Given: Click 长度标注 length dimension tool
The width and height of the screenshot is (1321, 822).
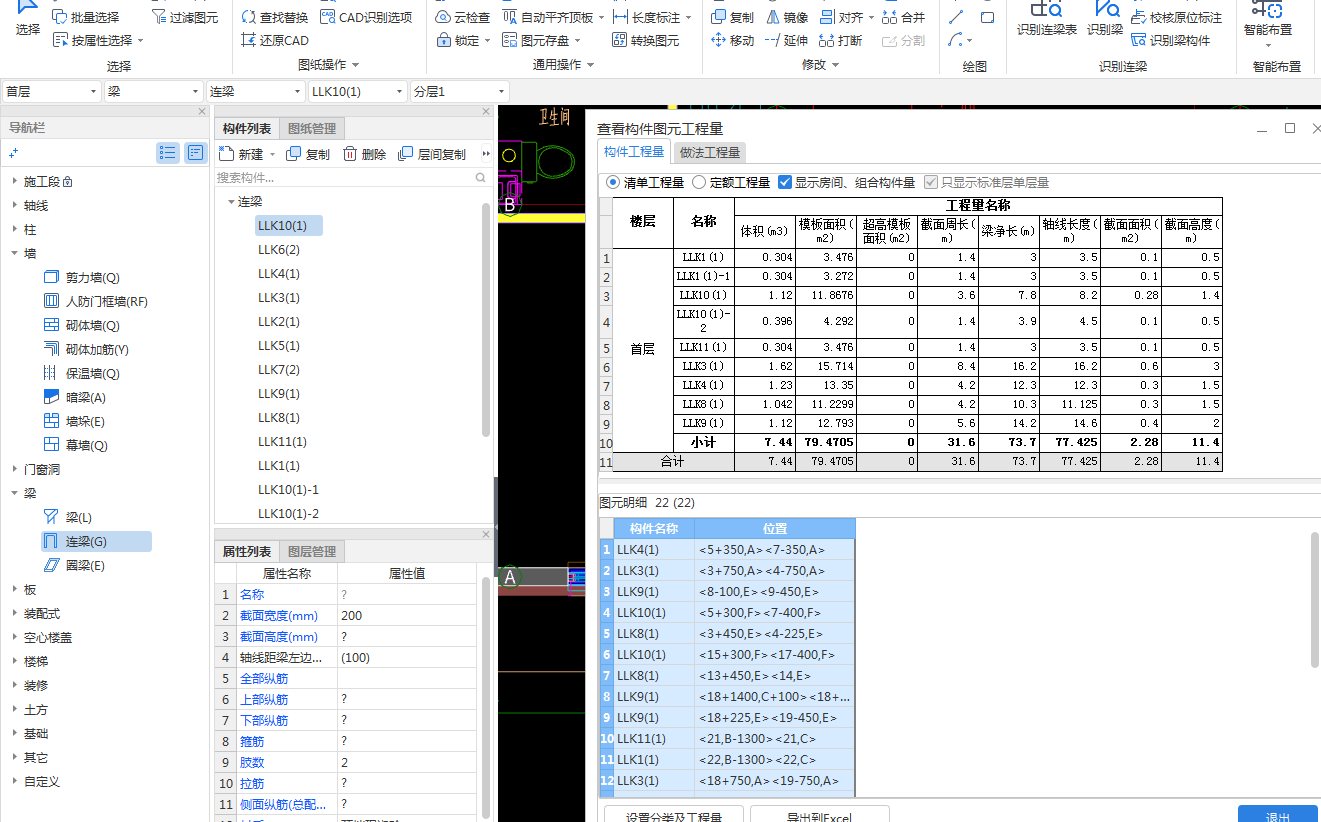Looking at the screenshot, I should (650, 17).
